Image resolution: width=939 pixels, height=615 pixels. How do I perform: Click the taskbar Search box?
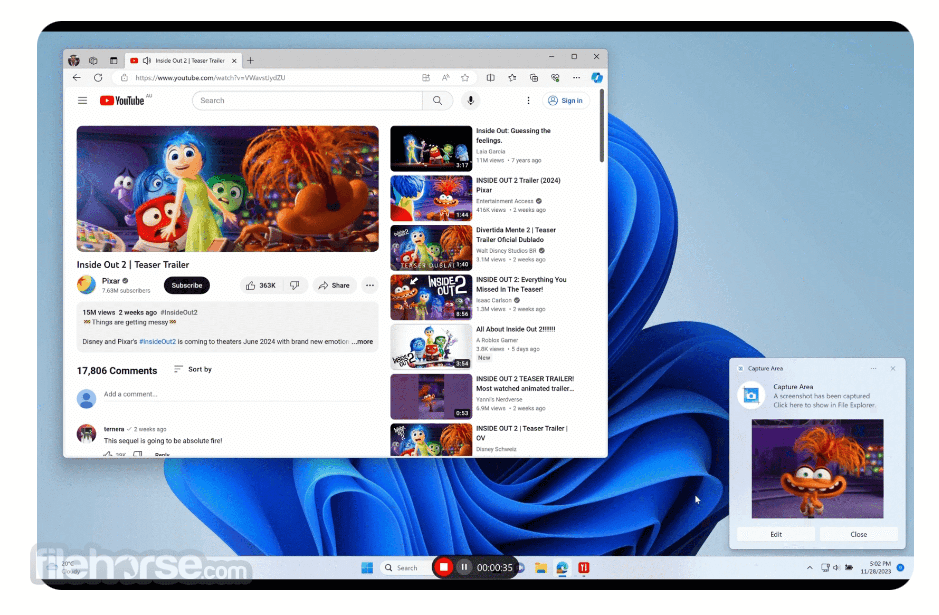coord(406,568)
